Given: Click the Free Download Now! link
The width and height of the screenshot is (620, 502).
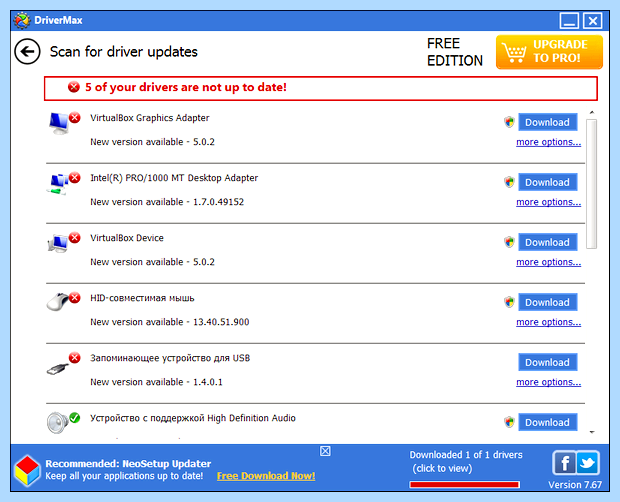Looking at the screenshot, I should tap(266, 476).
